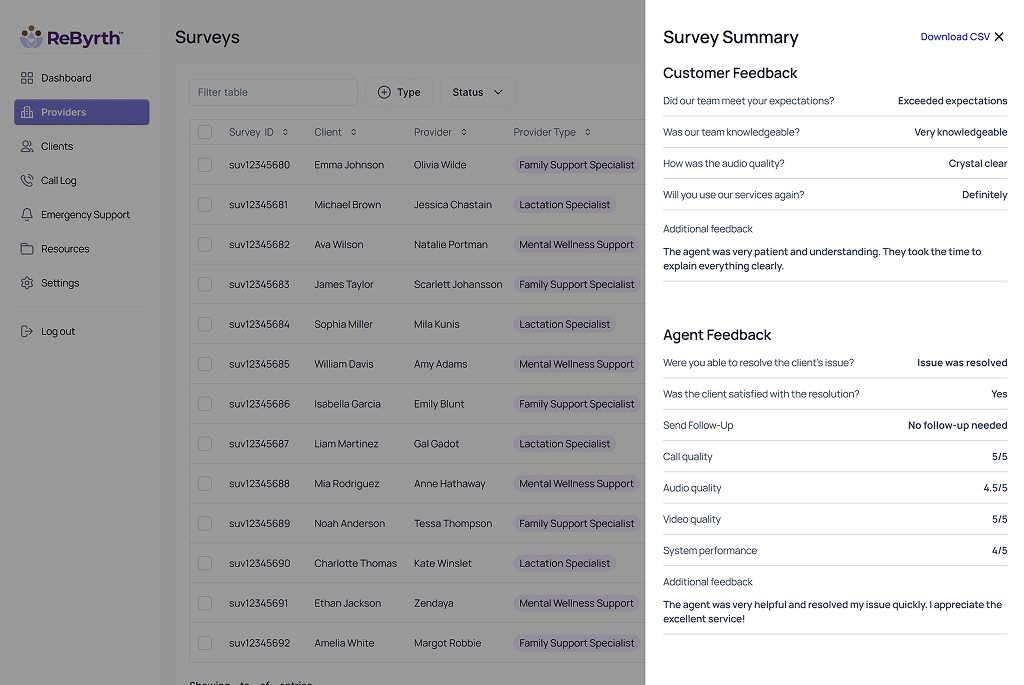Click the Resources folder icon
The image size is (1024, 685).
click(x=27, y=249)
